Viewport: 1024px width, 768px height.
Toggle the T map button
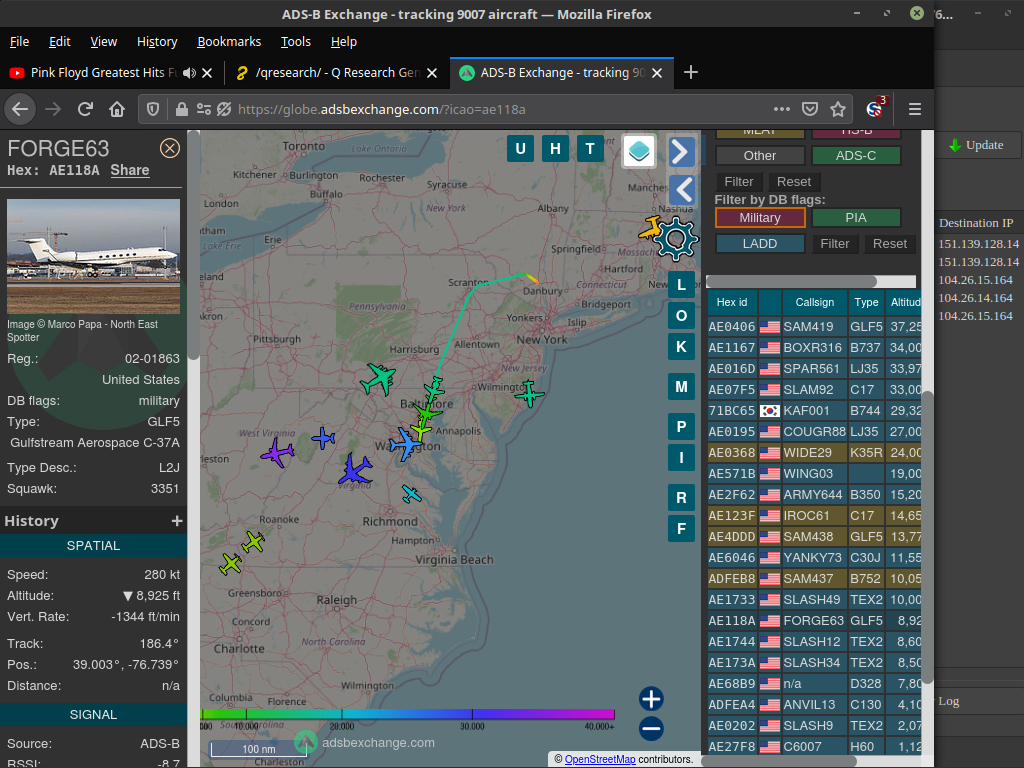click(x=590, y=149)
